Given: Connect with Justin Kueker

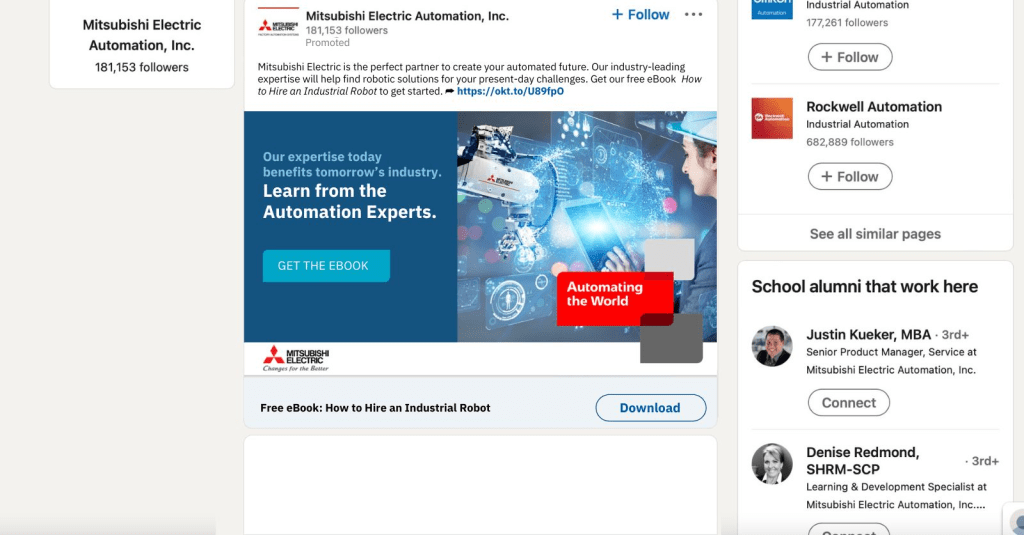Looking at the screenshot, I should click(x=848, y=402).
